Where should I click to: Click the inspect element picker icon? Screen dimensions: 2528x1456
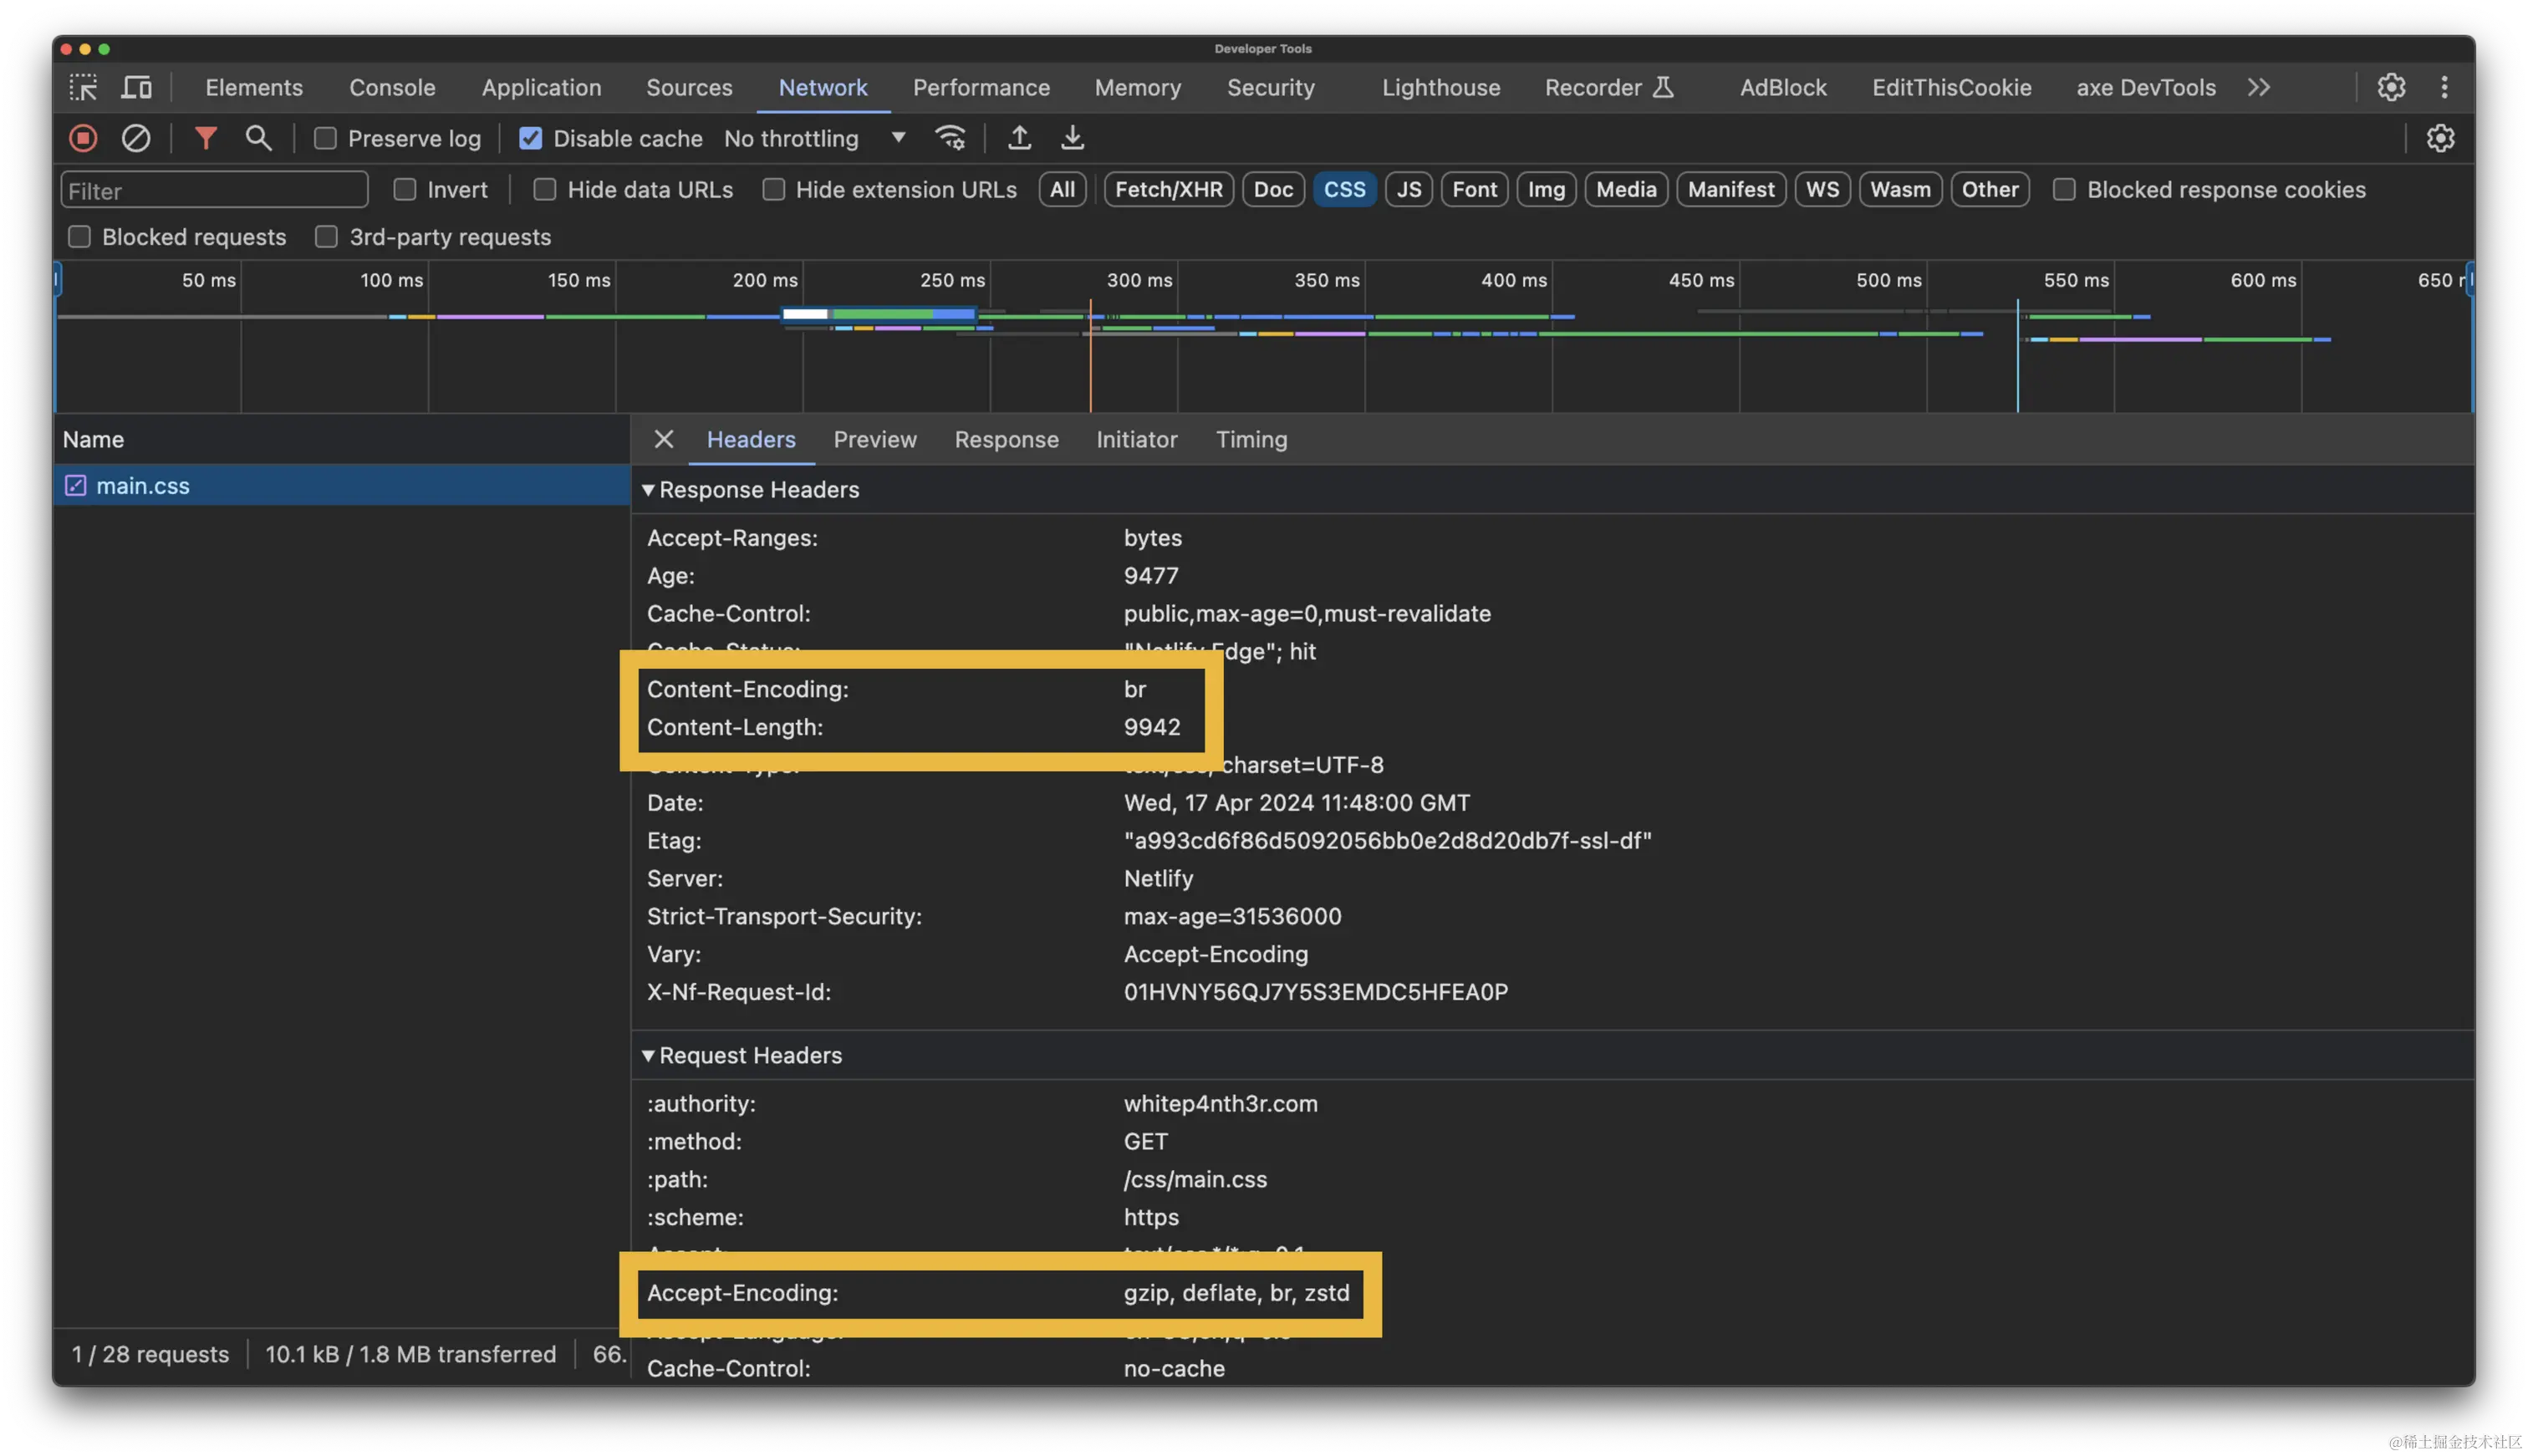pos(83,88)
